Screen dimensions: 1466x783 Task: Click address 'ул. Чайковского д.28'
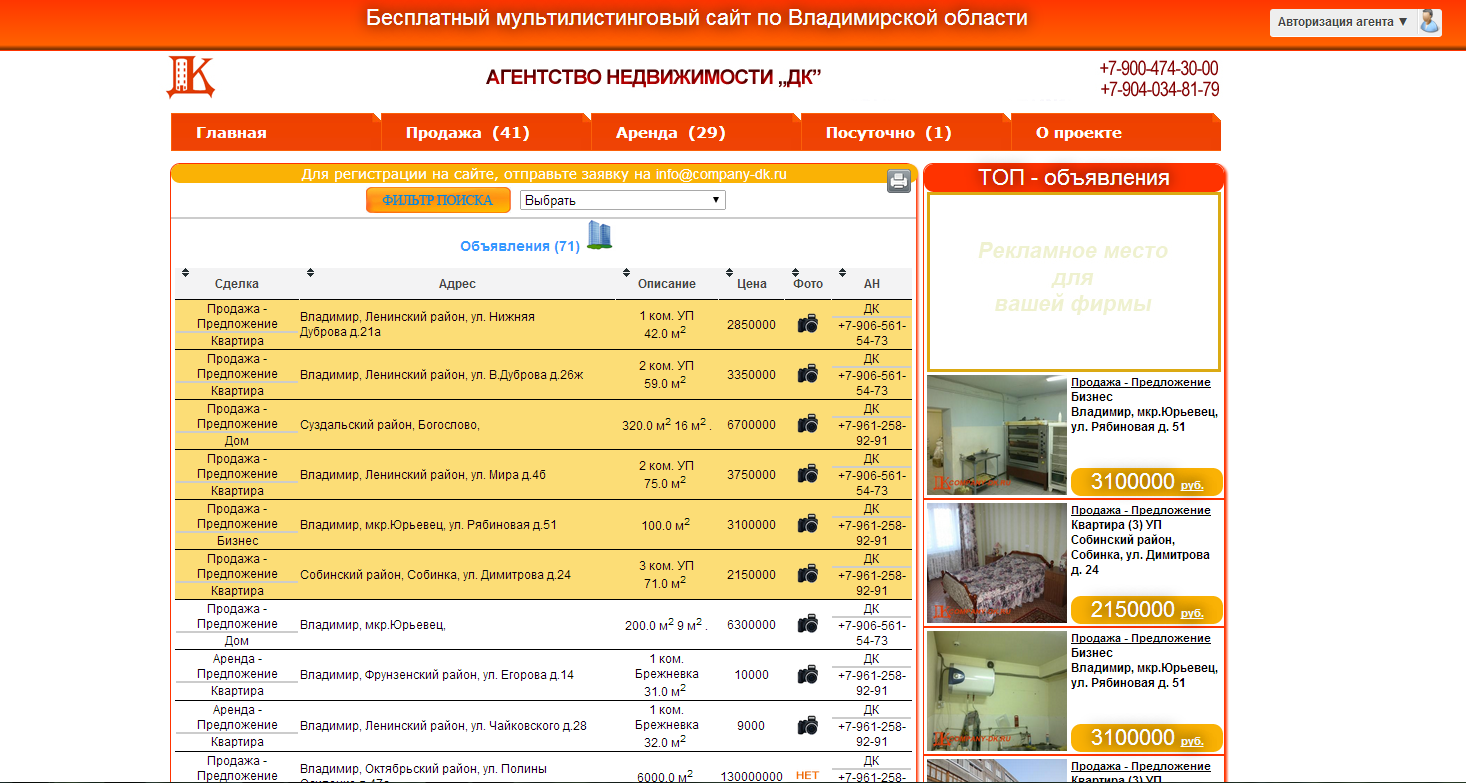click(443, 726)
